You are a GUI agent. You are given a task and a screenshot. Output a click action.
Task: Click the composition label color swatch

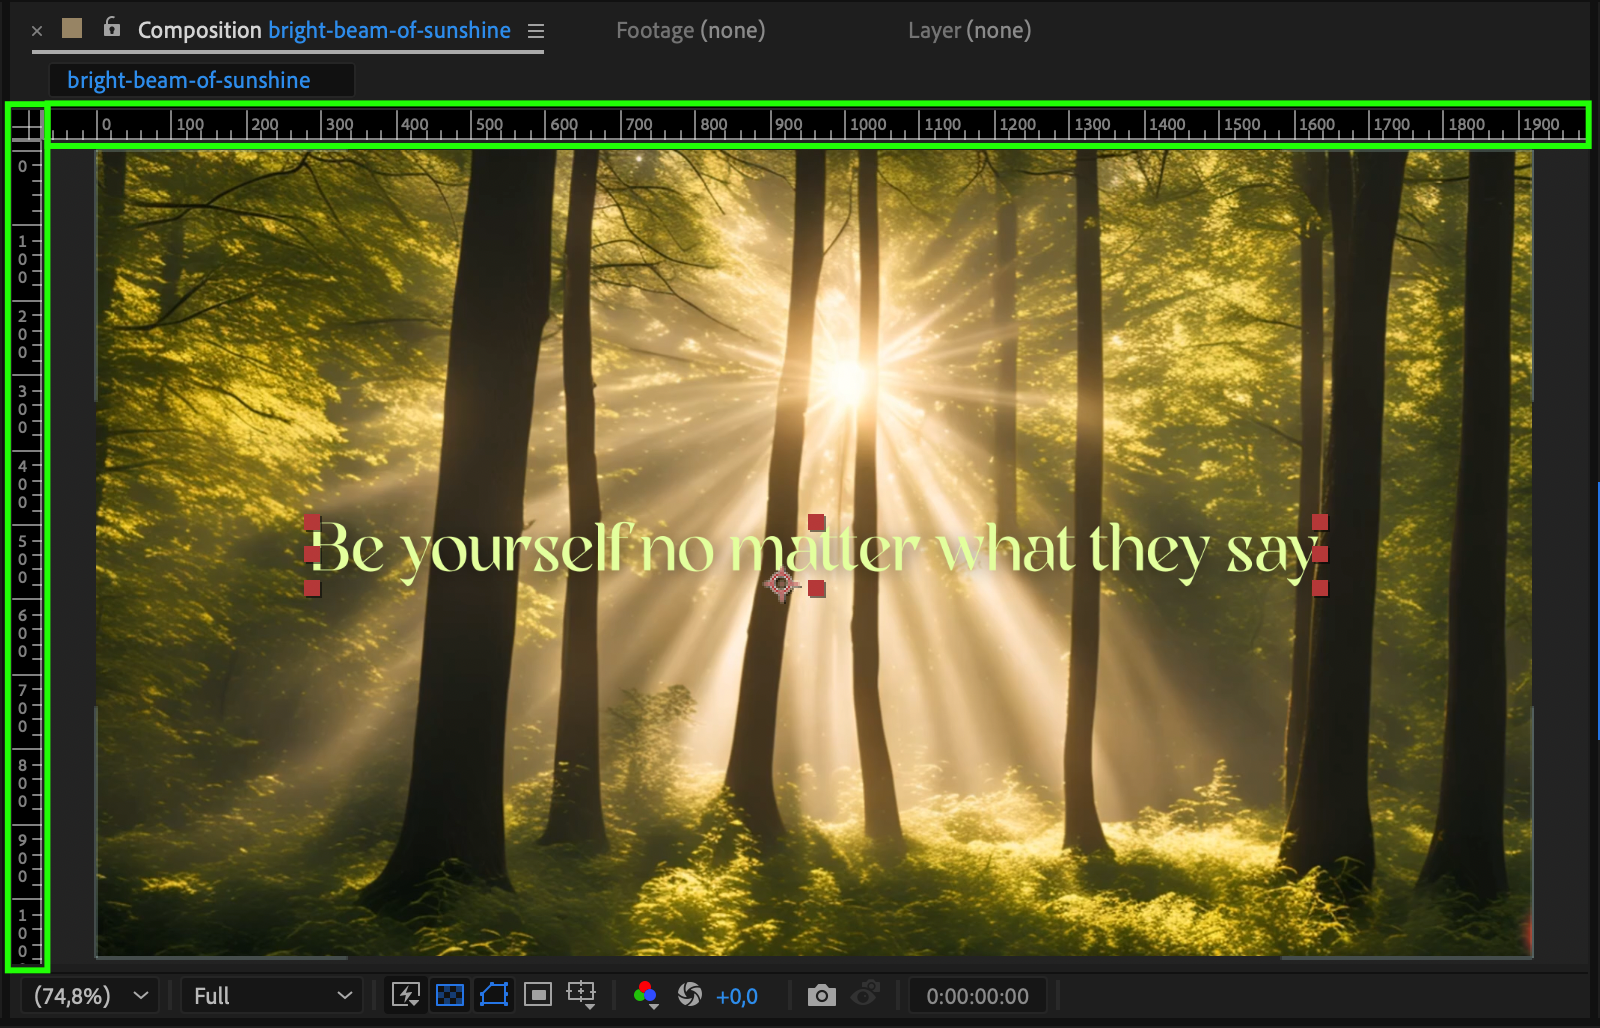click(72, 29)
